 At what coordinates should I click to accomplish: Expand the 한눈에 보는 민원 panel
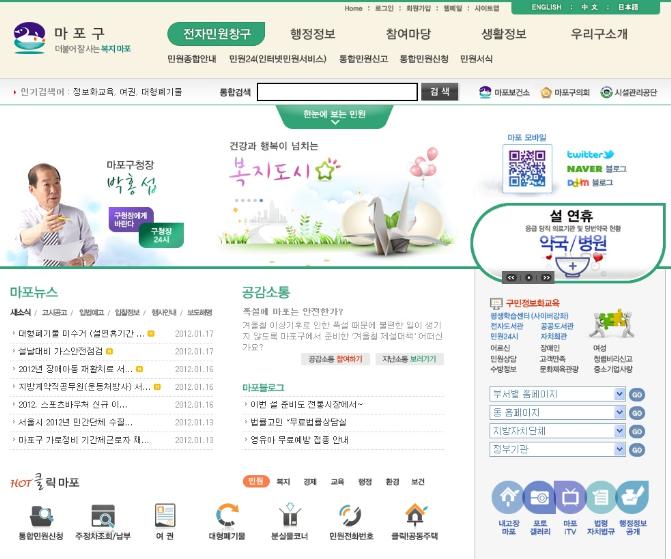click(334, 116)
